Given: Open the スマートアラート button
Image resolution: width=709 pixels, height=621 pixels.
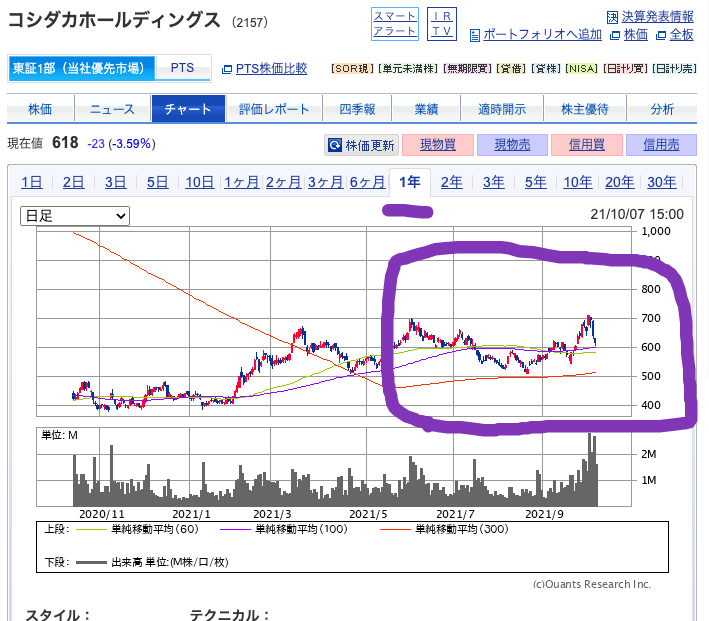Looking at the screenshot, I should (x=395, y=24).
